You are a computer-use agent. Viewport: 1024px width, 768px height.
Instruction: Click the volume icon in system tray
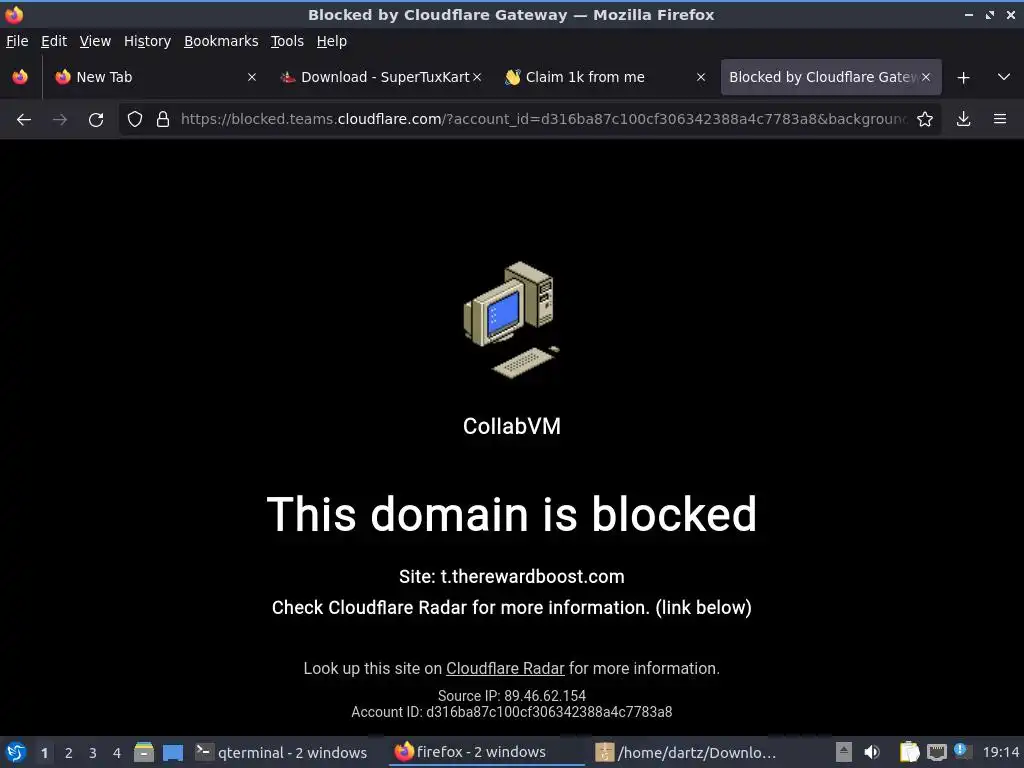872,752
